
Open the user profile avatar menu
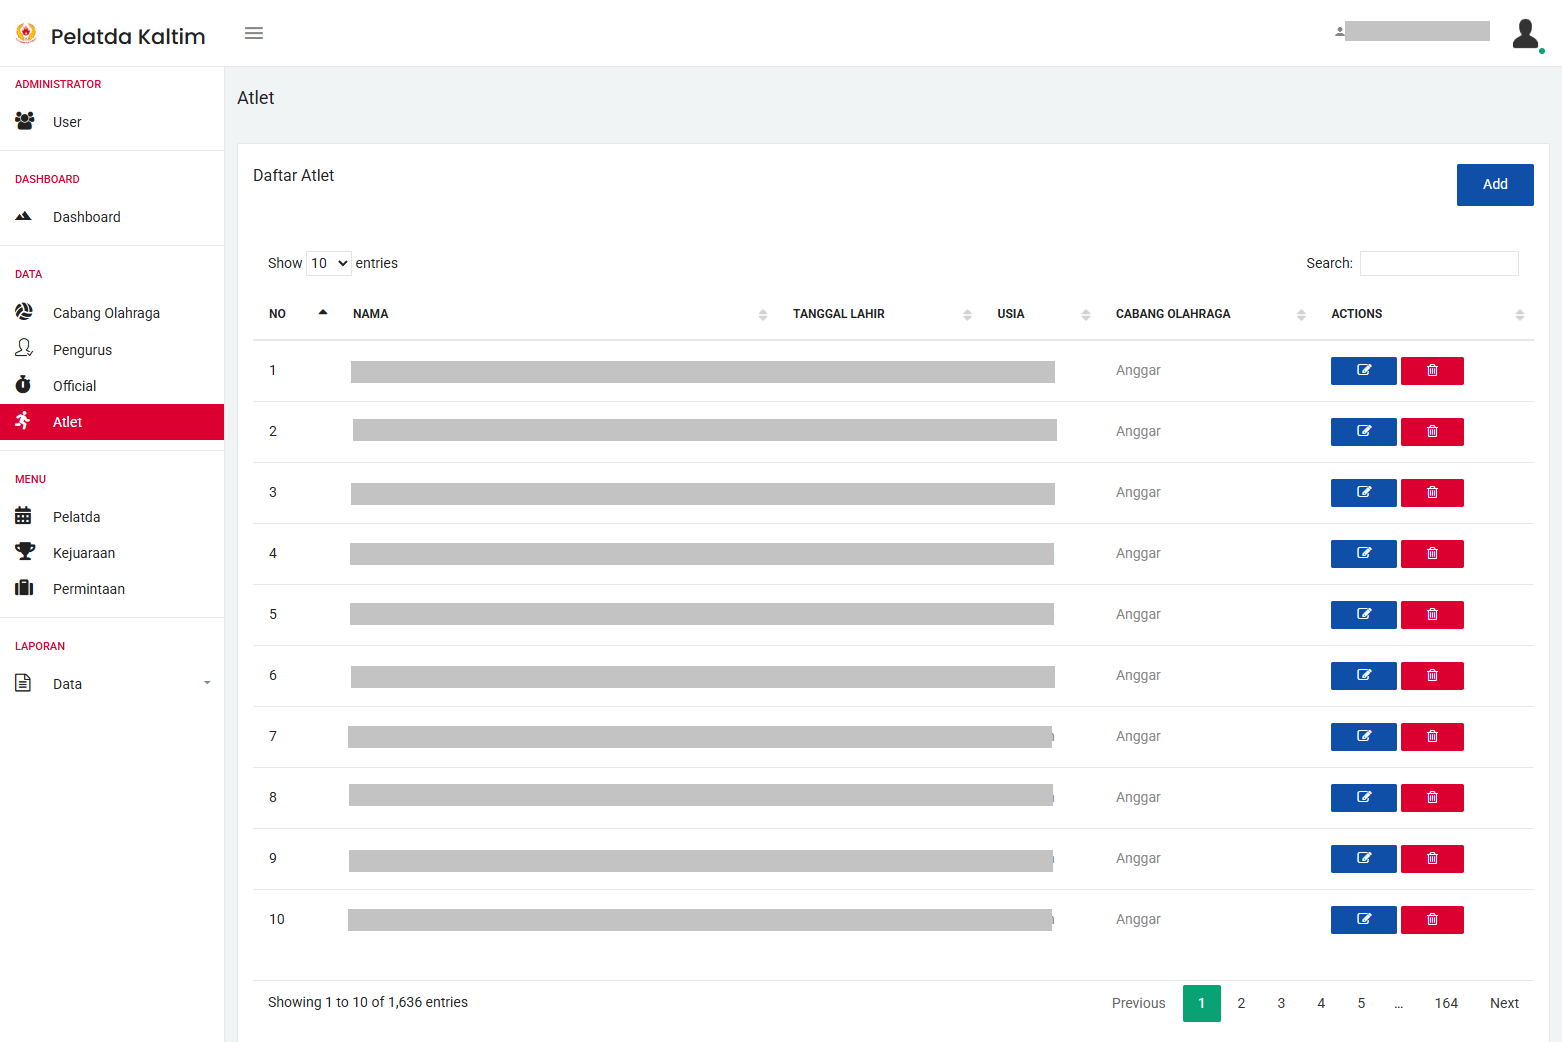pos(1525,34)
